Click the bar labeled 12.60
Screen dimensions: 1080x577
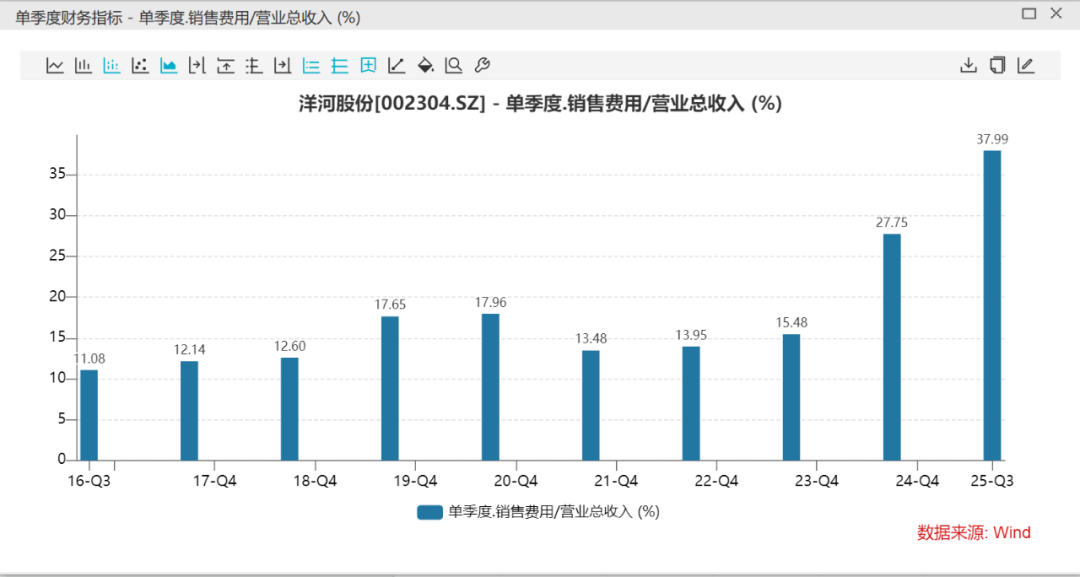pos(289,409)
